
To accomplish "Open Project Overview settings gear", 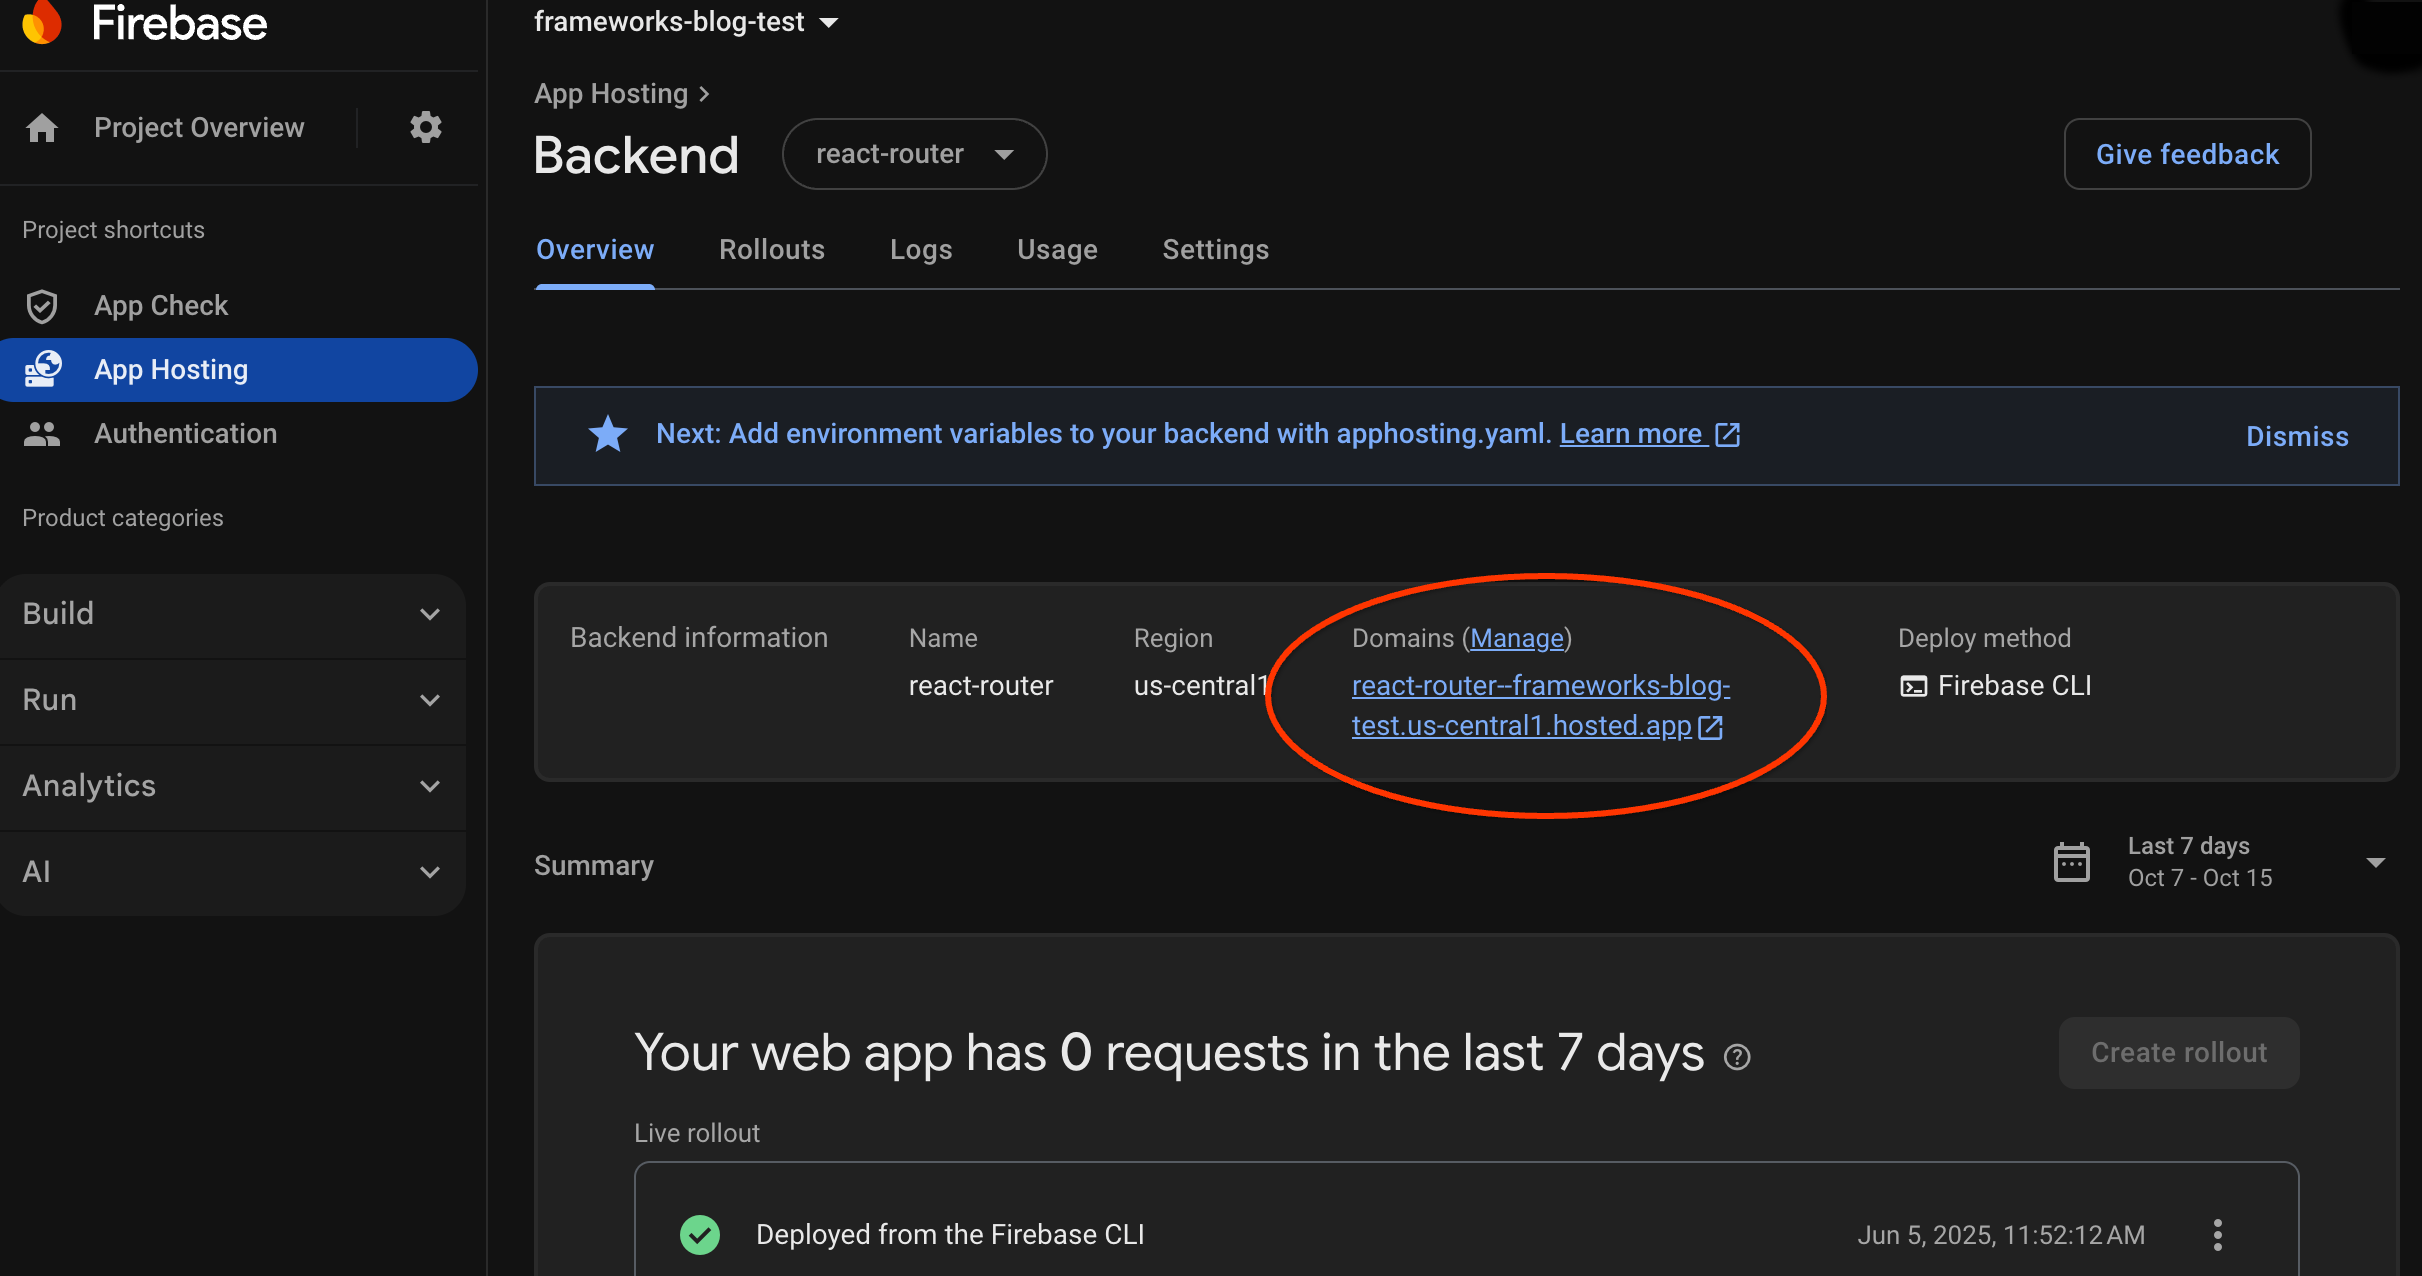I will tap(425, 127).
